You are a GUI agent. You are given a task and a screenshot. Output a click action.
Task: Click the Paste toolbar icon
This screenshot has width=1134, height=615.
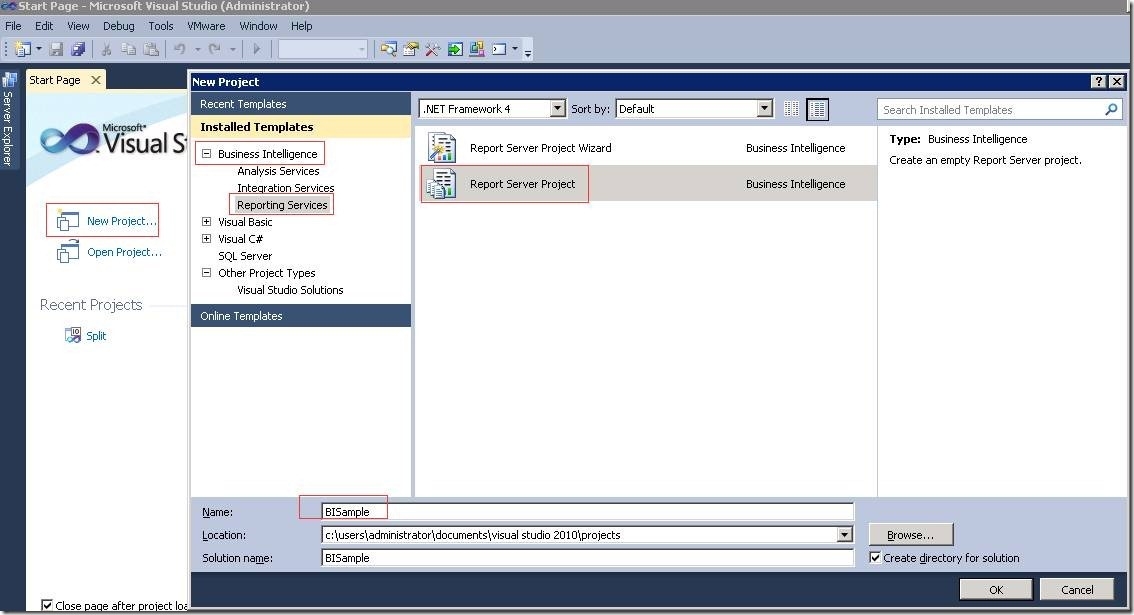click(x=151, y=49)
